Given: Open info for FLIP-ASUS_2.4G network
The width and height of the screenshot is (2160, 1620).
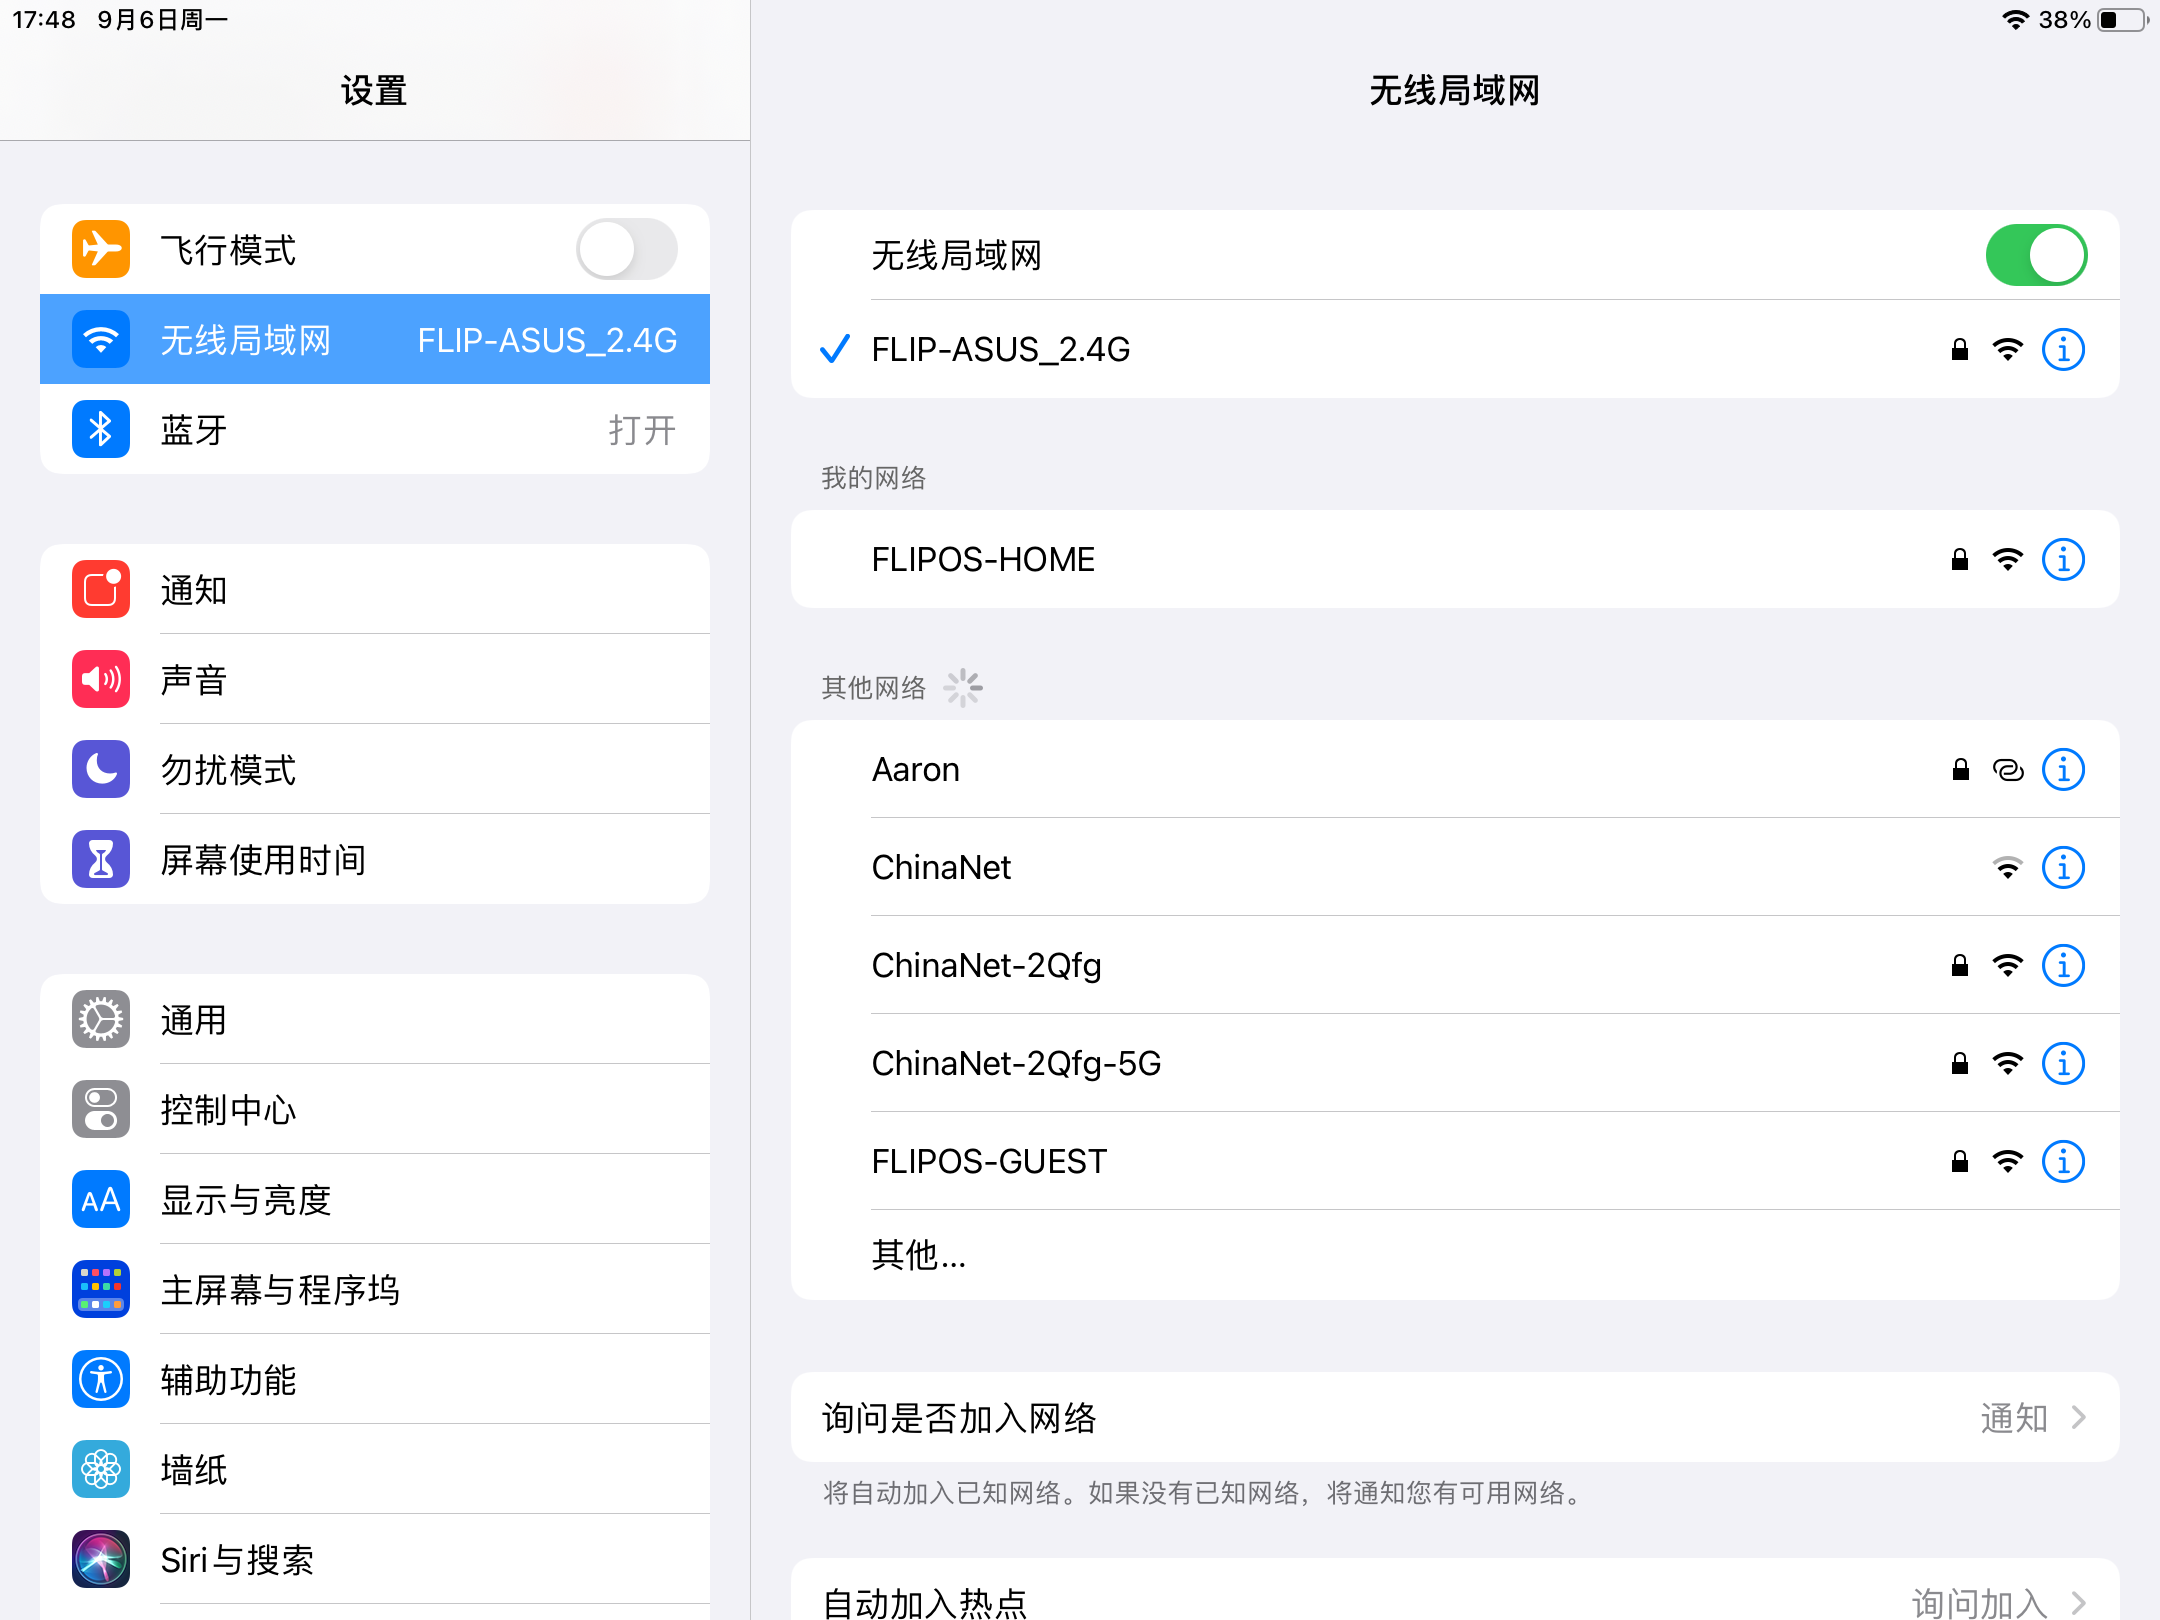Looking at the screenshot, I should click(x=2063, y=349).
